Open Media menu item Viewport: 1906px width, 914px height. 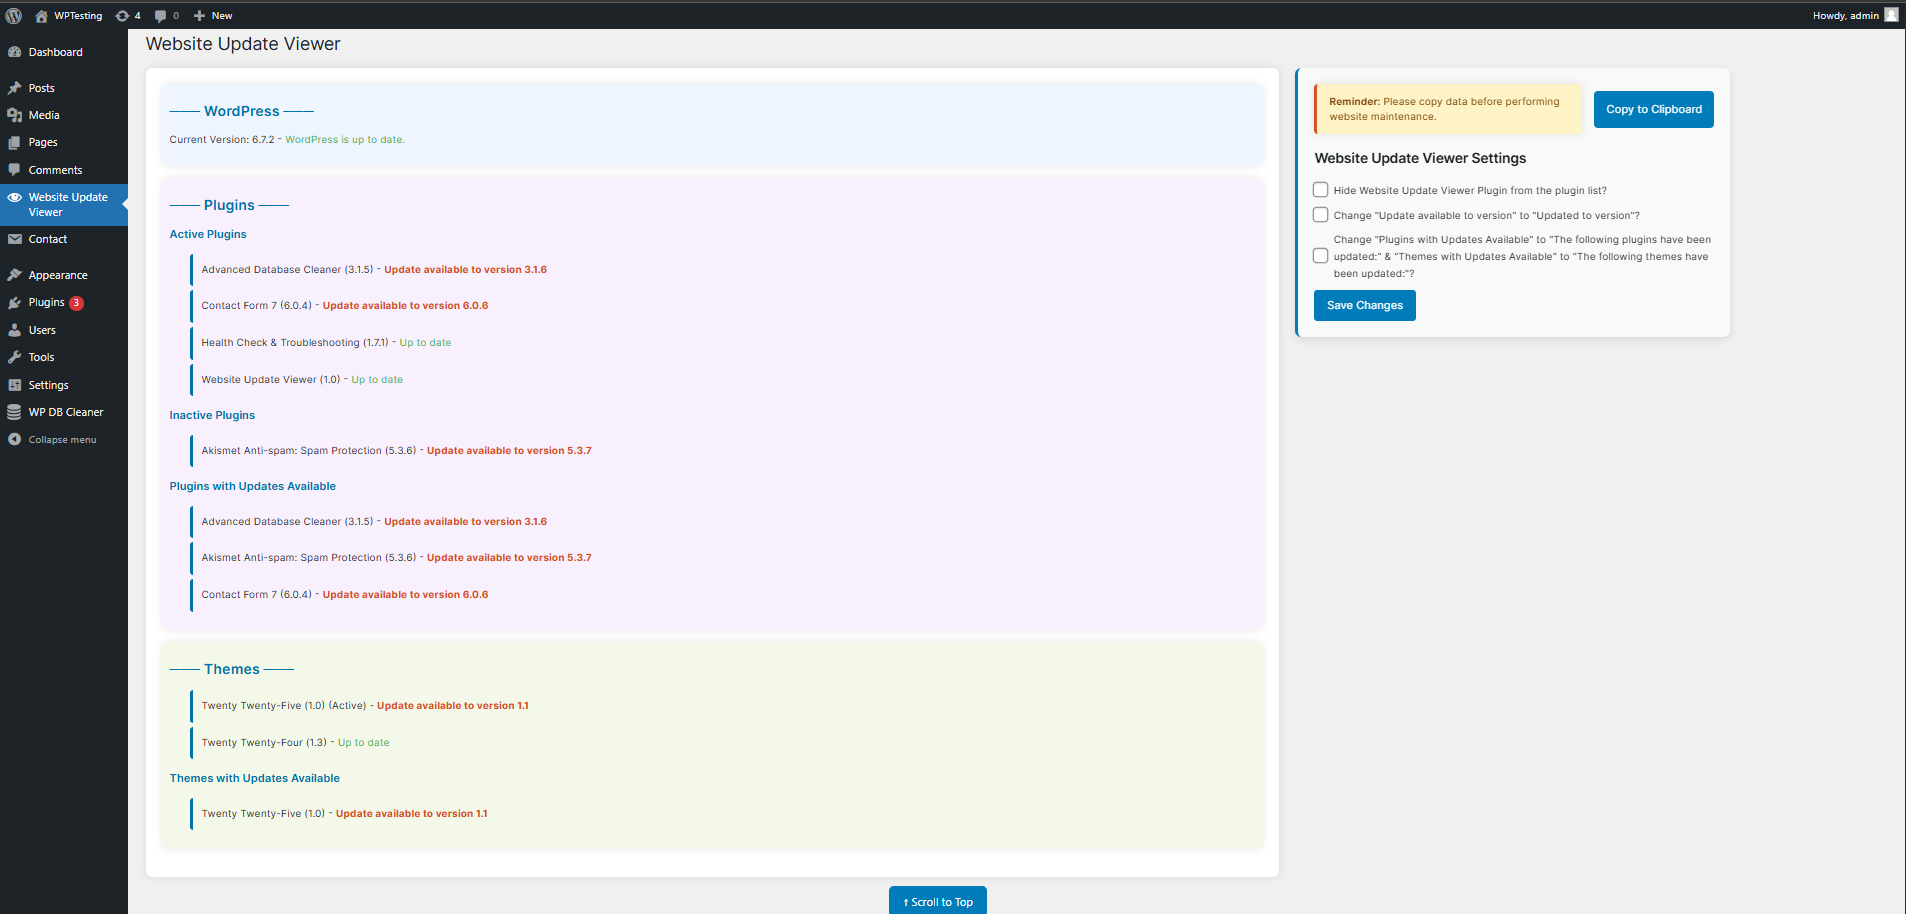pos(64,115)
